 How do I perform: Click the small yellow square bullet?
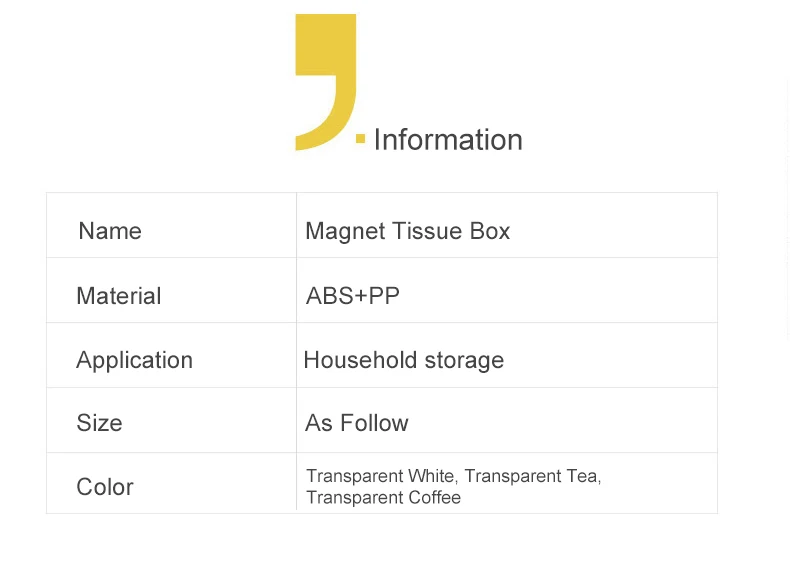(x=360, y=139)
